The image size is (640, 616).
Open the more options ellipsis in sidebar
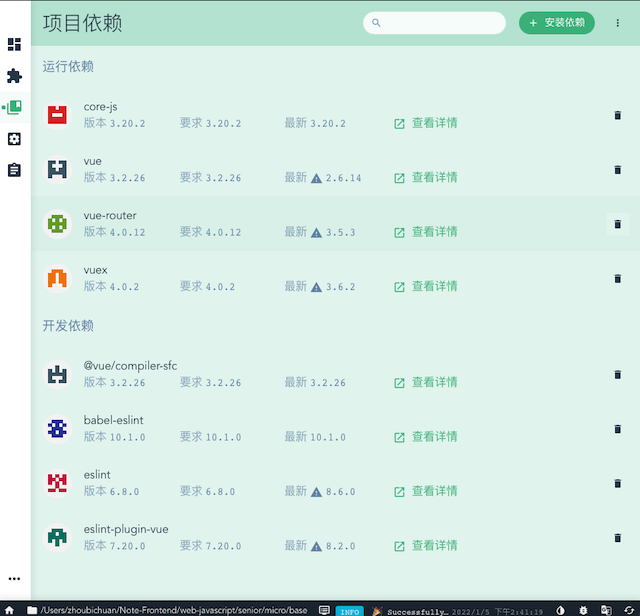[14, 578]
